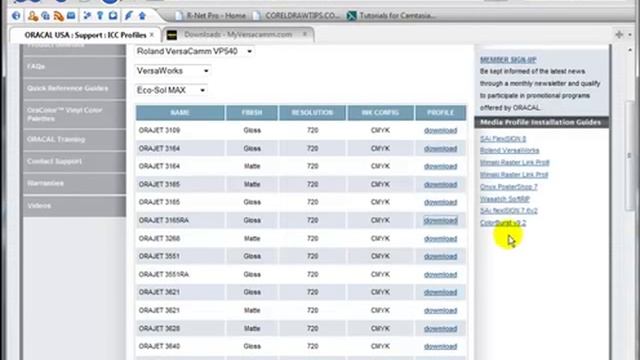This screenshot has height=360, width=640.
Task: Click the scrollbar up arrow at top right
Action: (x=630, y=50)
